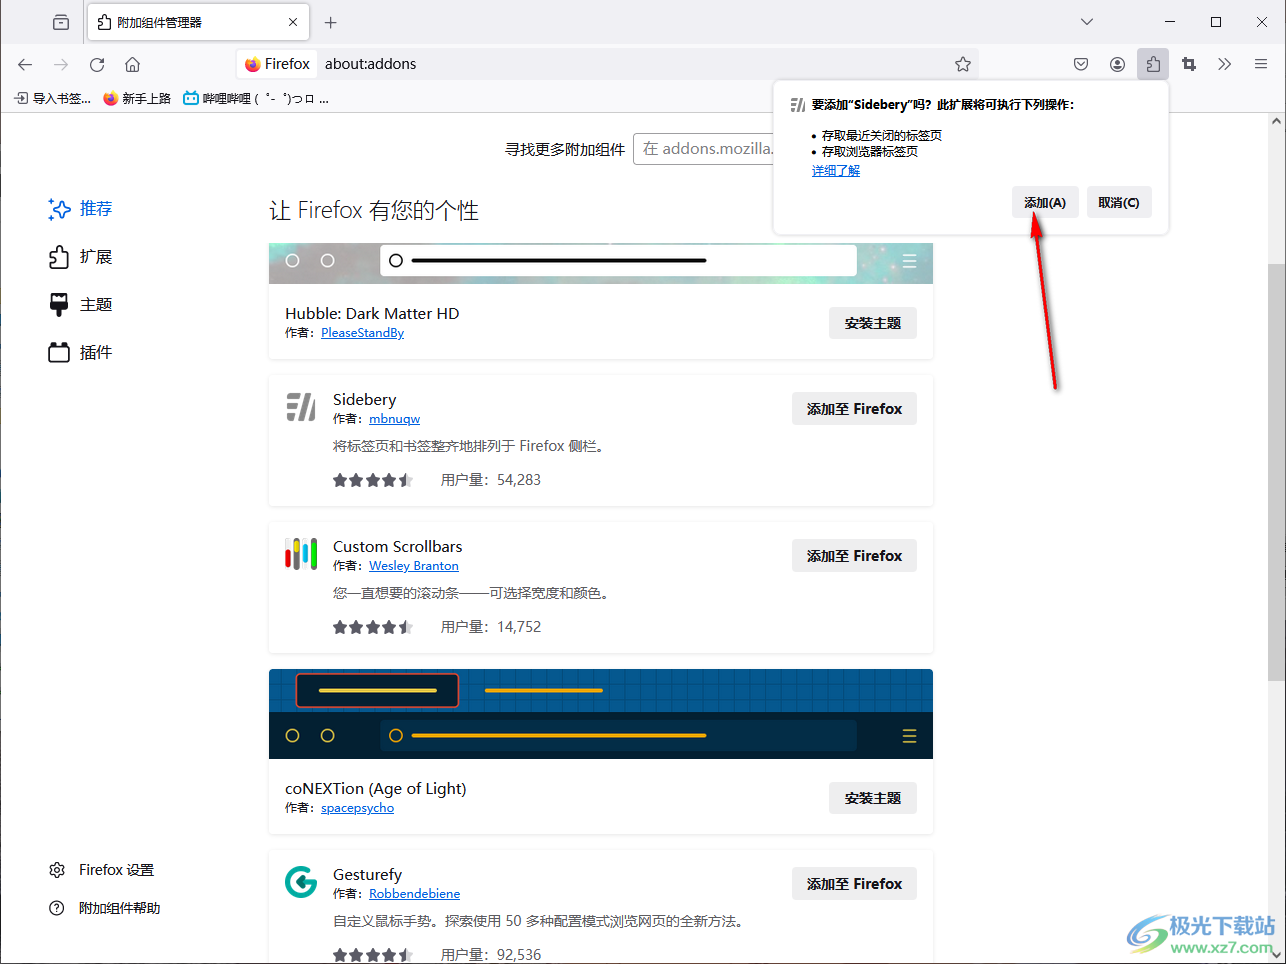
Task: Close the 附加组件管理器 tab
Action: pos(293,22)
